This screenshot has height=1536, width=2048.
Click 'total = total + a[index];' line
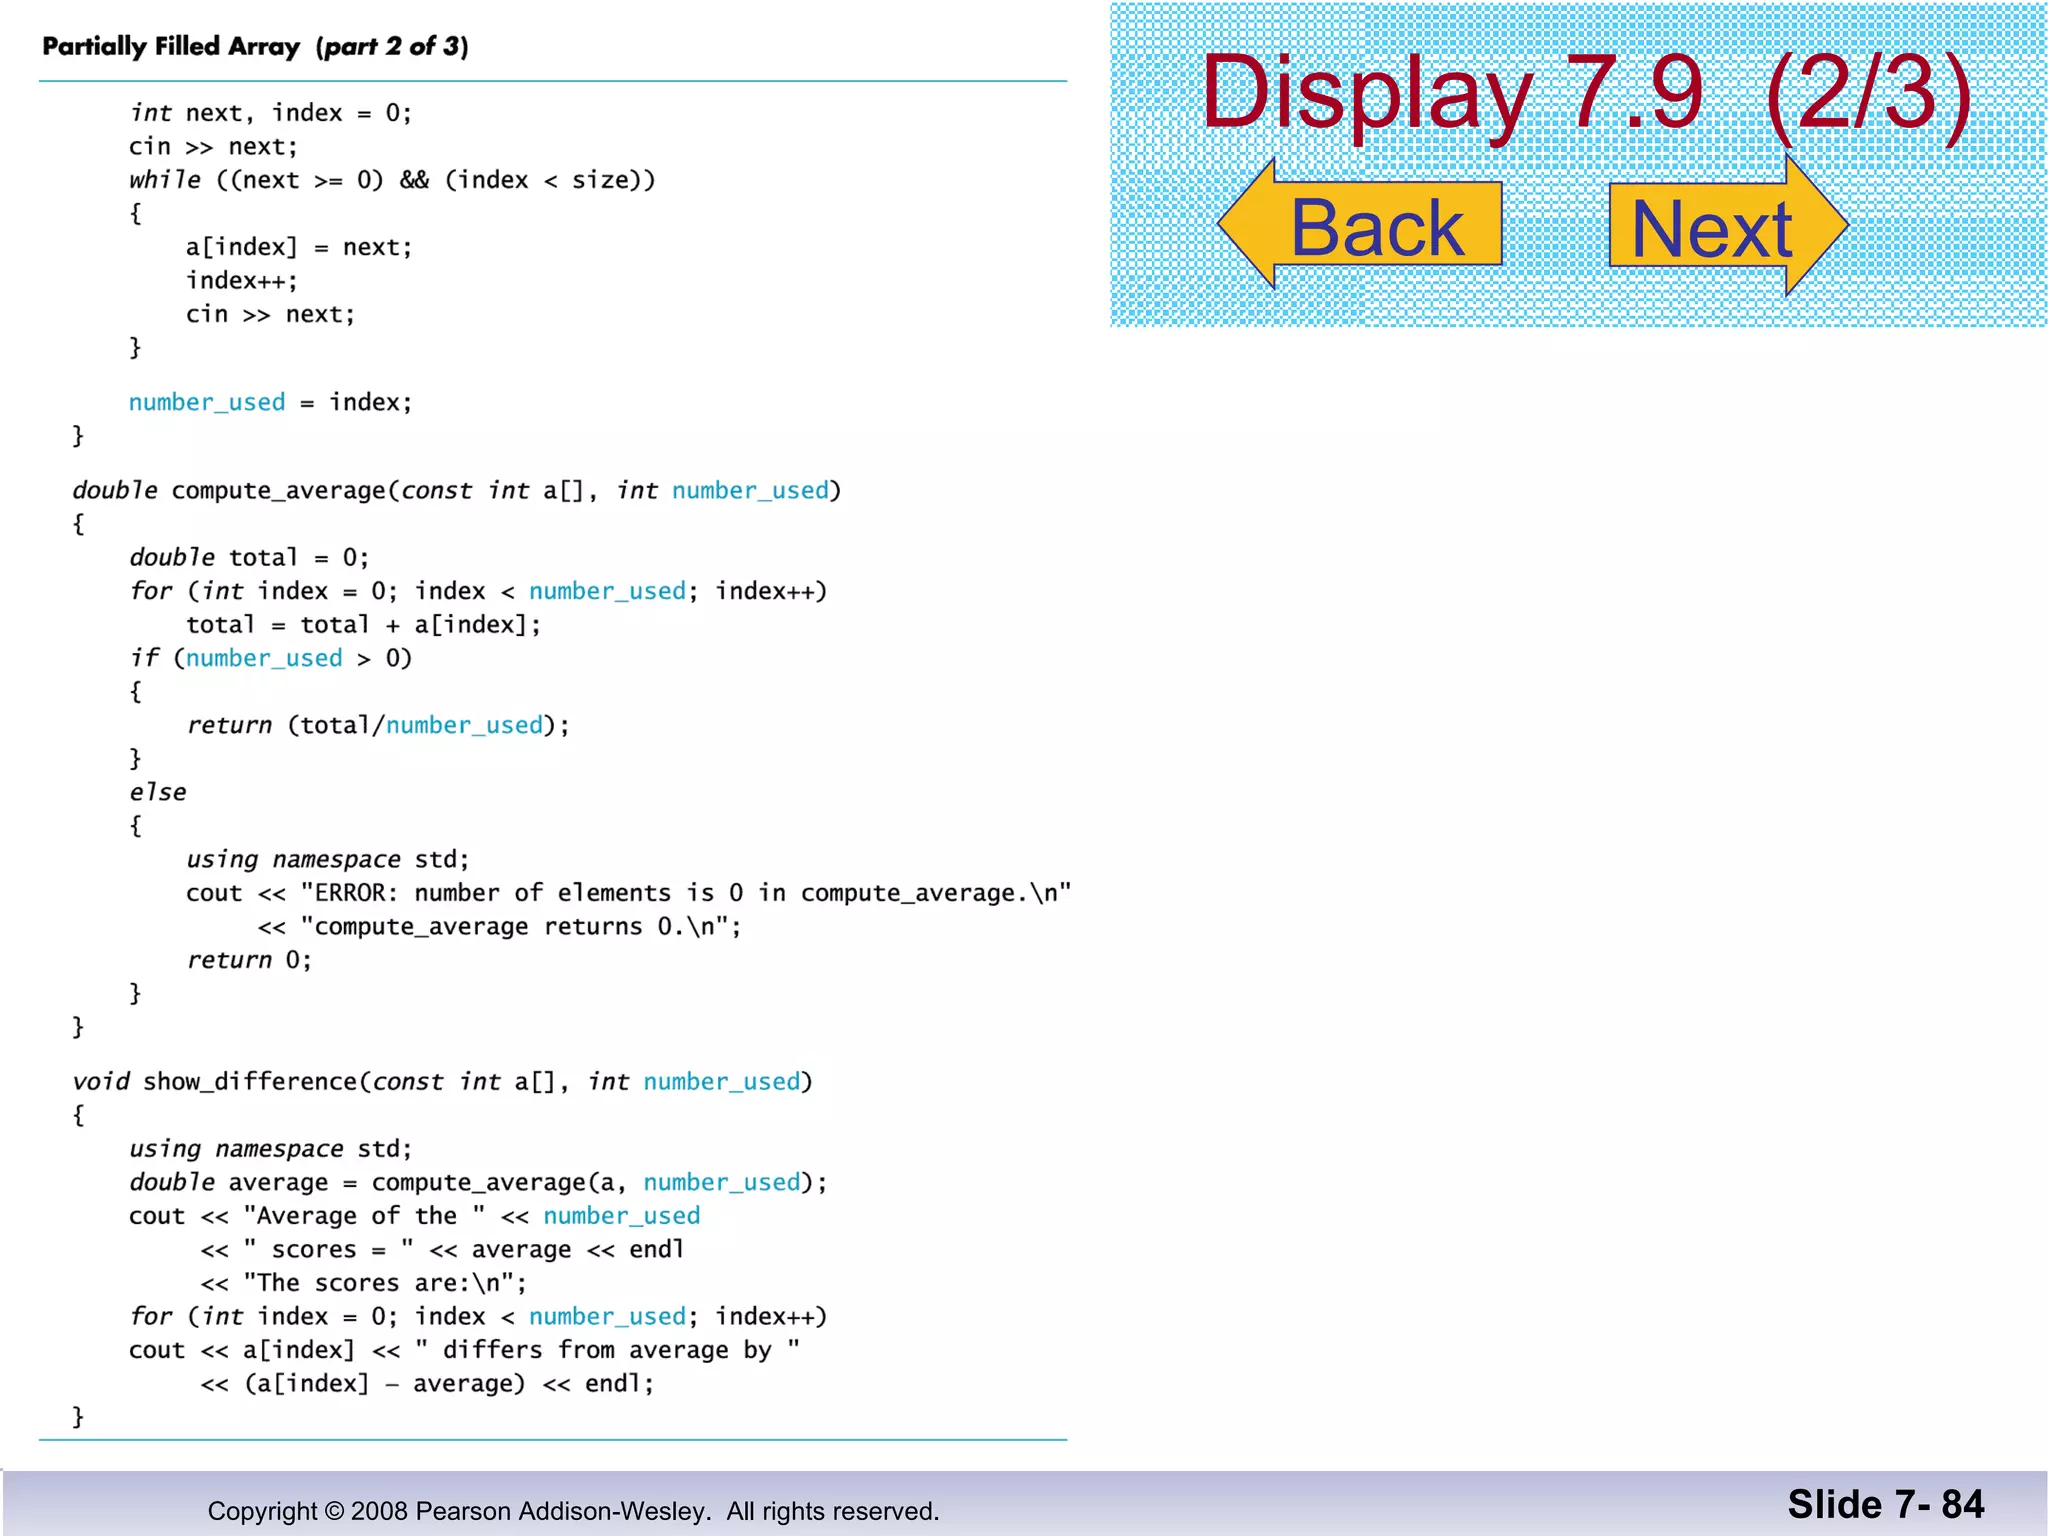363,625
